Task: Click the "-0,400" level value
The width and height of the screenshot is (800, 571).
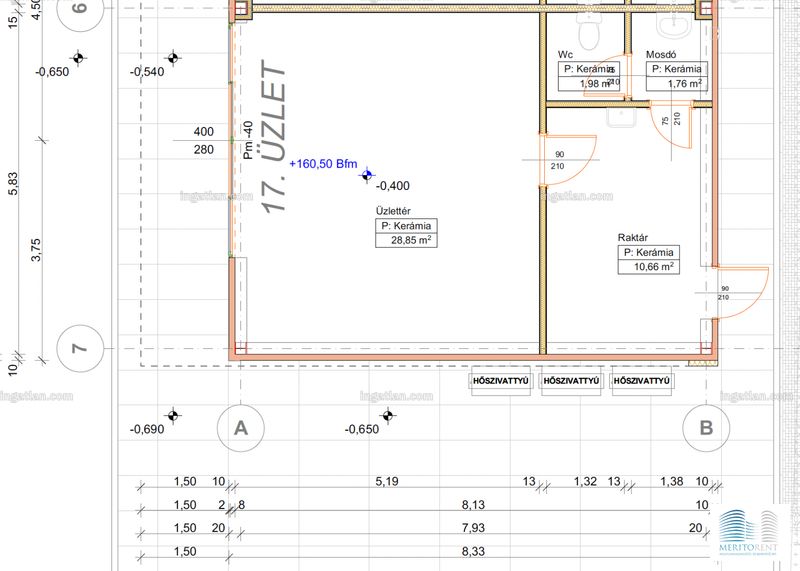Action: (x=392, y=186)
